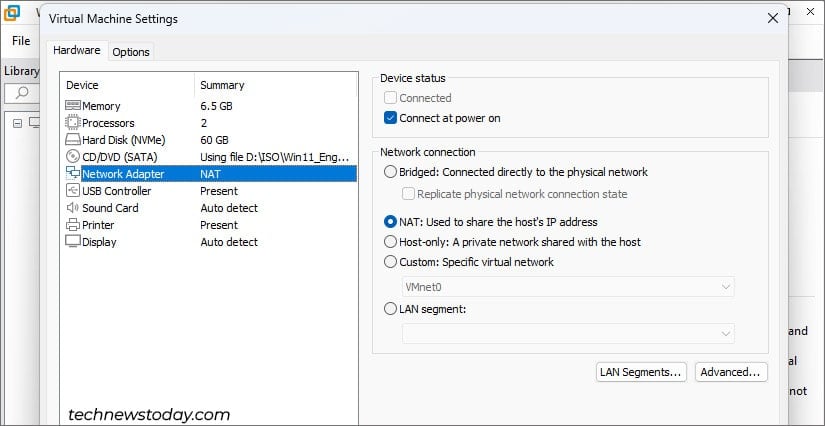
Task: Click the Win11 ISO file path summary
Action: [x=274, y=157]
